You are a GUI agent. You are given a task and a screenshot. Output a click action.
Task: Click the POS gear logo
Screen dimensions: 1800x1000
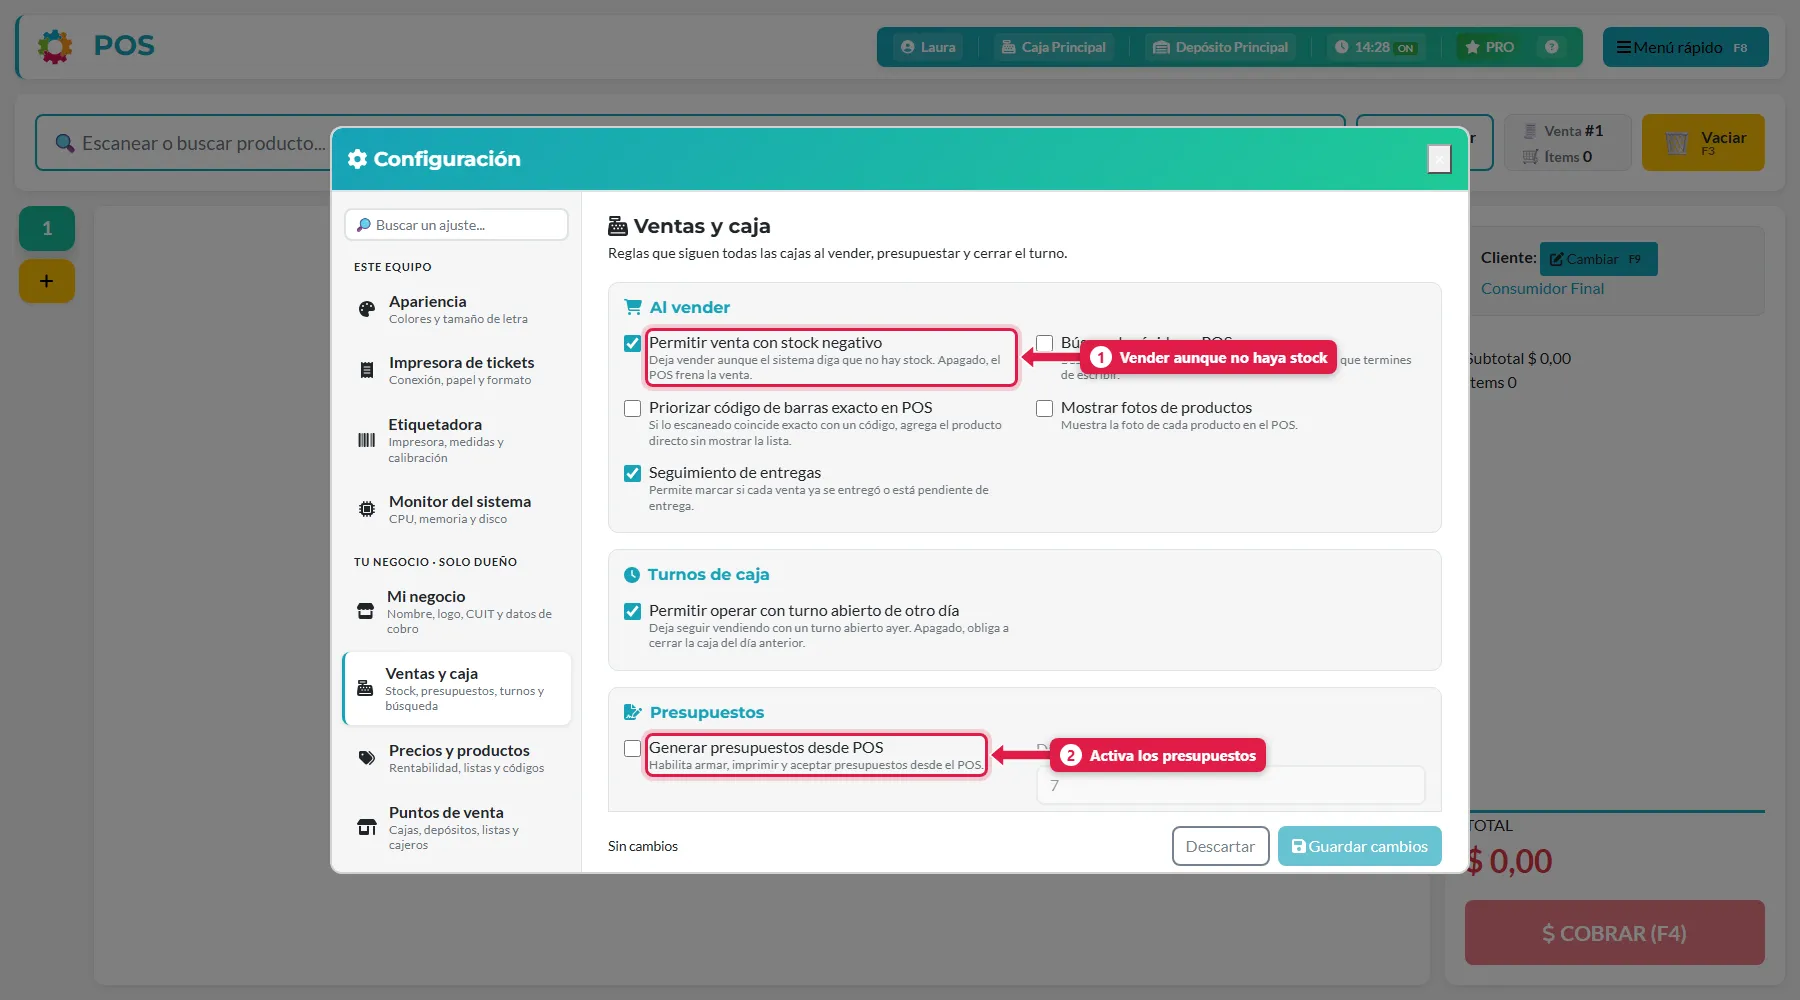pyautogui.click(x=55, y=46)
